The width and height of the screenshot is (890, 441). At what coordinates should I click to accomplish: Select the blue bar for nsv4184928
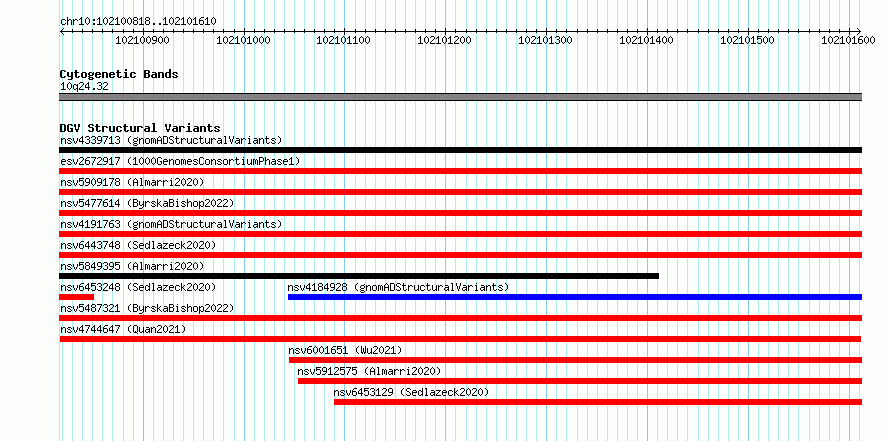click(x=575, y=297)
